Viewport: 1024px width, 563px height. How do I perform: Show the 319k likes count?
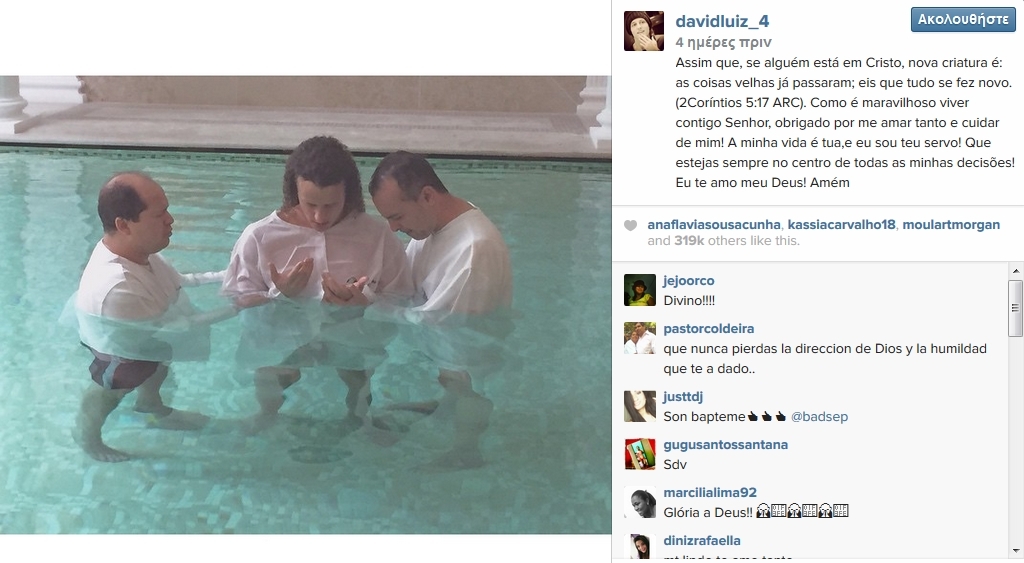click(x=688, y=241)
